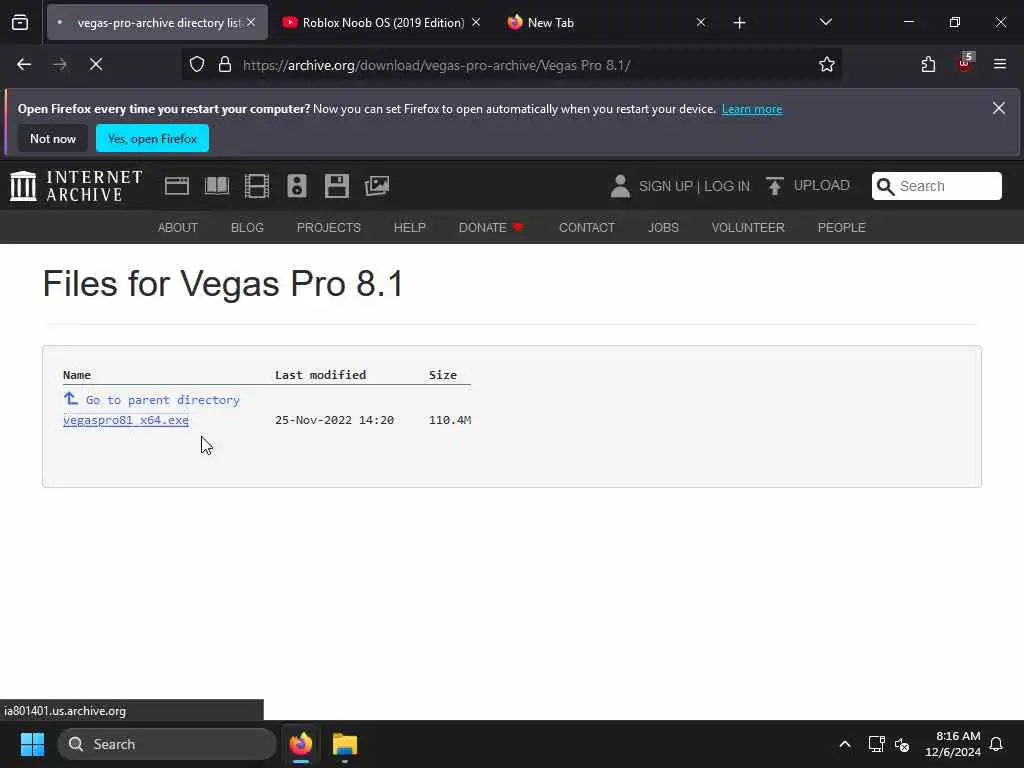Close the Roblox Noob OS tab
1024x768 pixels.
tap(476, 23)
